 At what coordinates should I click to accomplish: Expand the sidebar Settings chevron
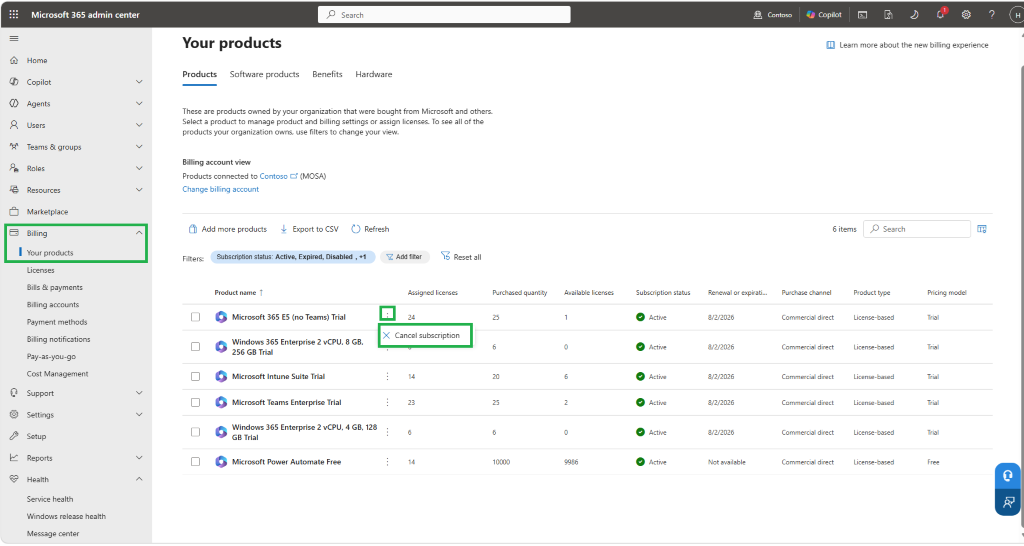click(139, 414)
